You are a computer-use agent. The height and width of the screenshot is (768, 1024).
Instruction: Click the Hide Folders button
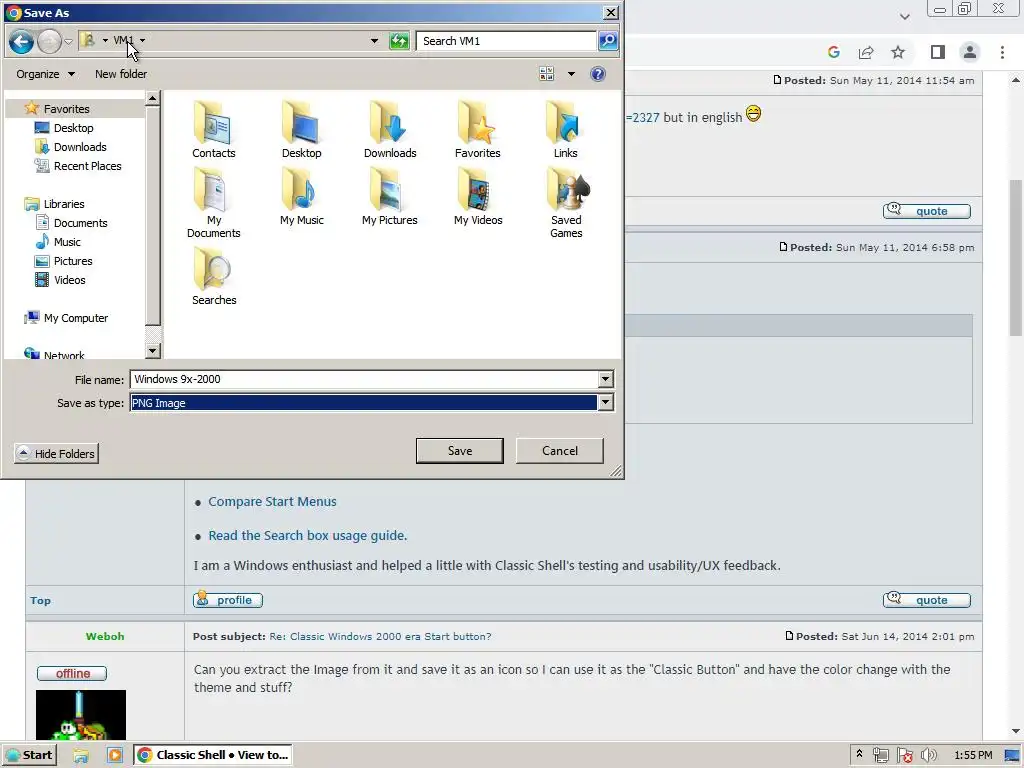[56, 453]
